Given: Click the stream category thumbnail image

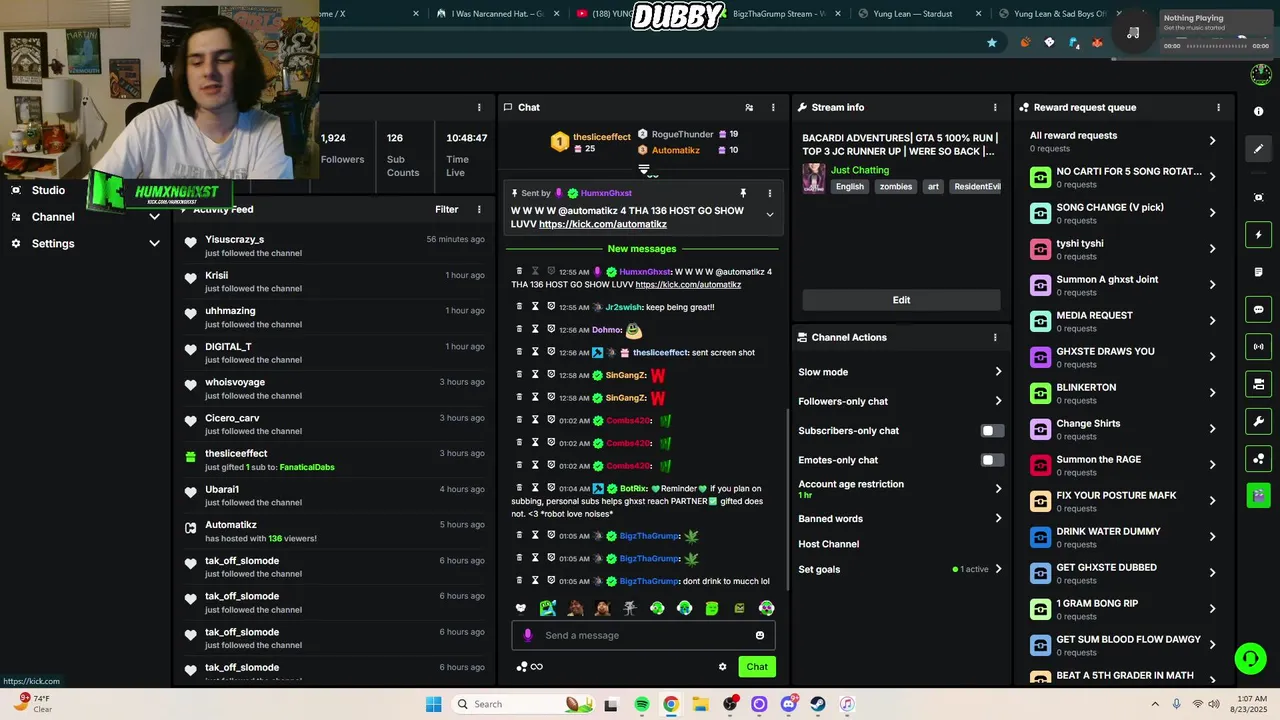Looking at the screenshot, I should [x=814, y=178].
